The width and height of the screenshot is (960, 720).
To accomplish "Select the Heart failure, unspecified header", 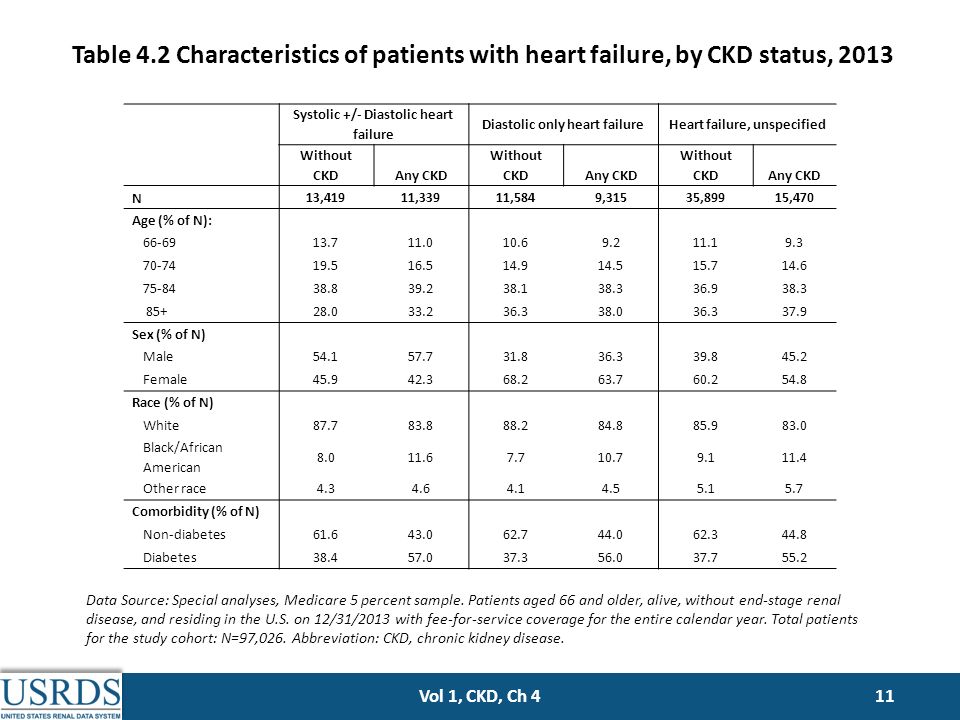I will coord(747,124).
